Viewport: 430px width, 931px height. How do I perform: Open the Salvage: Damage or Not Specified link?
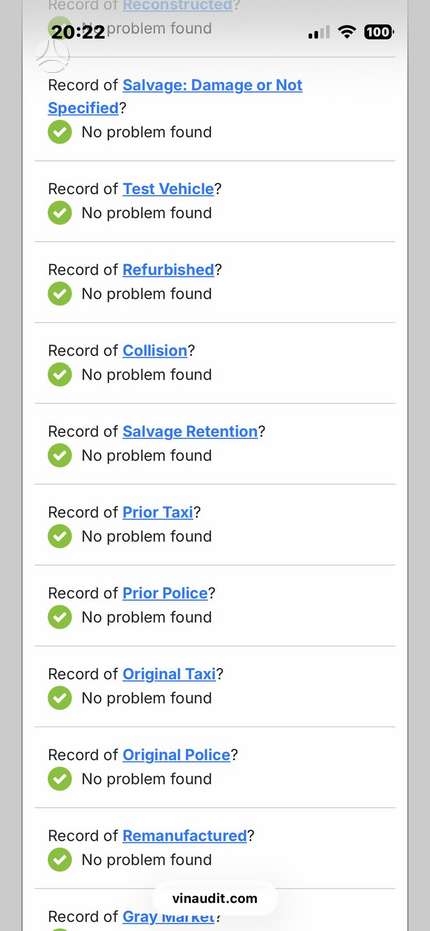[x=175, y=96]
